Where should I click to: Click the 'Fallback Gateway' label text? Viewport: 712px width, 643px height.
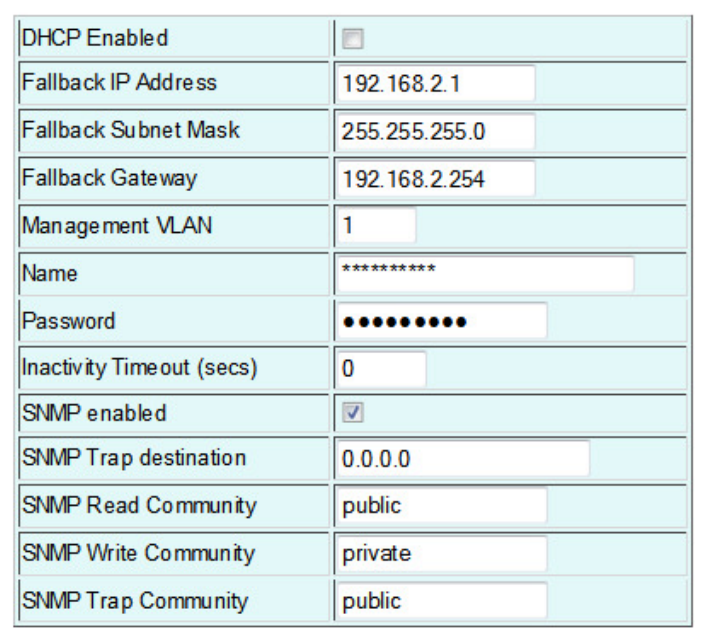pos(109,178)
